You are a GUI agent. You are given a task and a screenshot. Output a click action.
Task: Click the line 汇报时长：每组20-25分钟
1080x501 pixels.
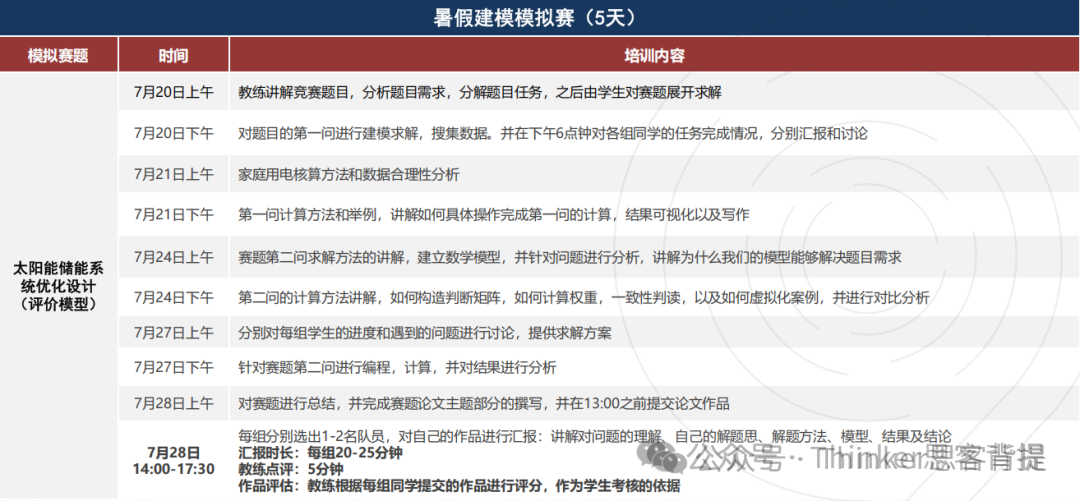pos(320,453)
